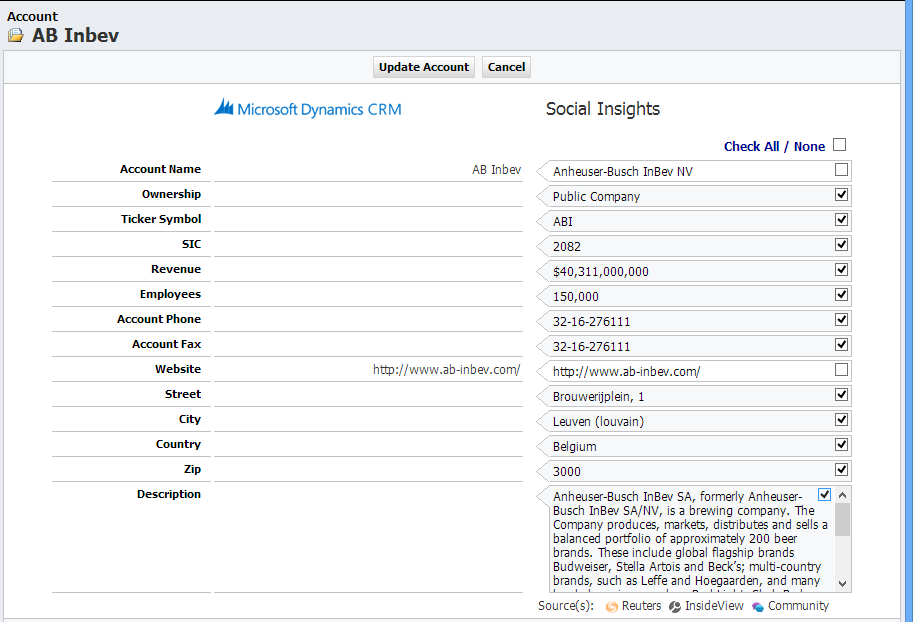Click the Update Account button
Screen dimensions: 913x622
point(423,67)
